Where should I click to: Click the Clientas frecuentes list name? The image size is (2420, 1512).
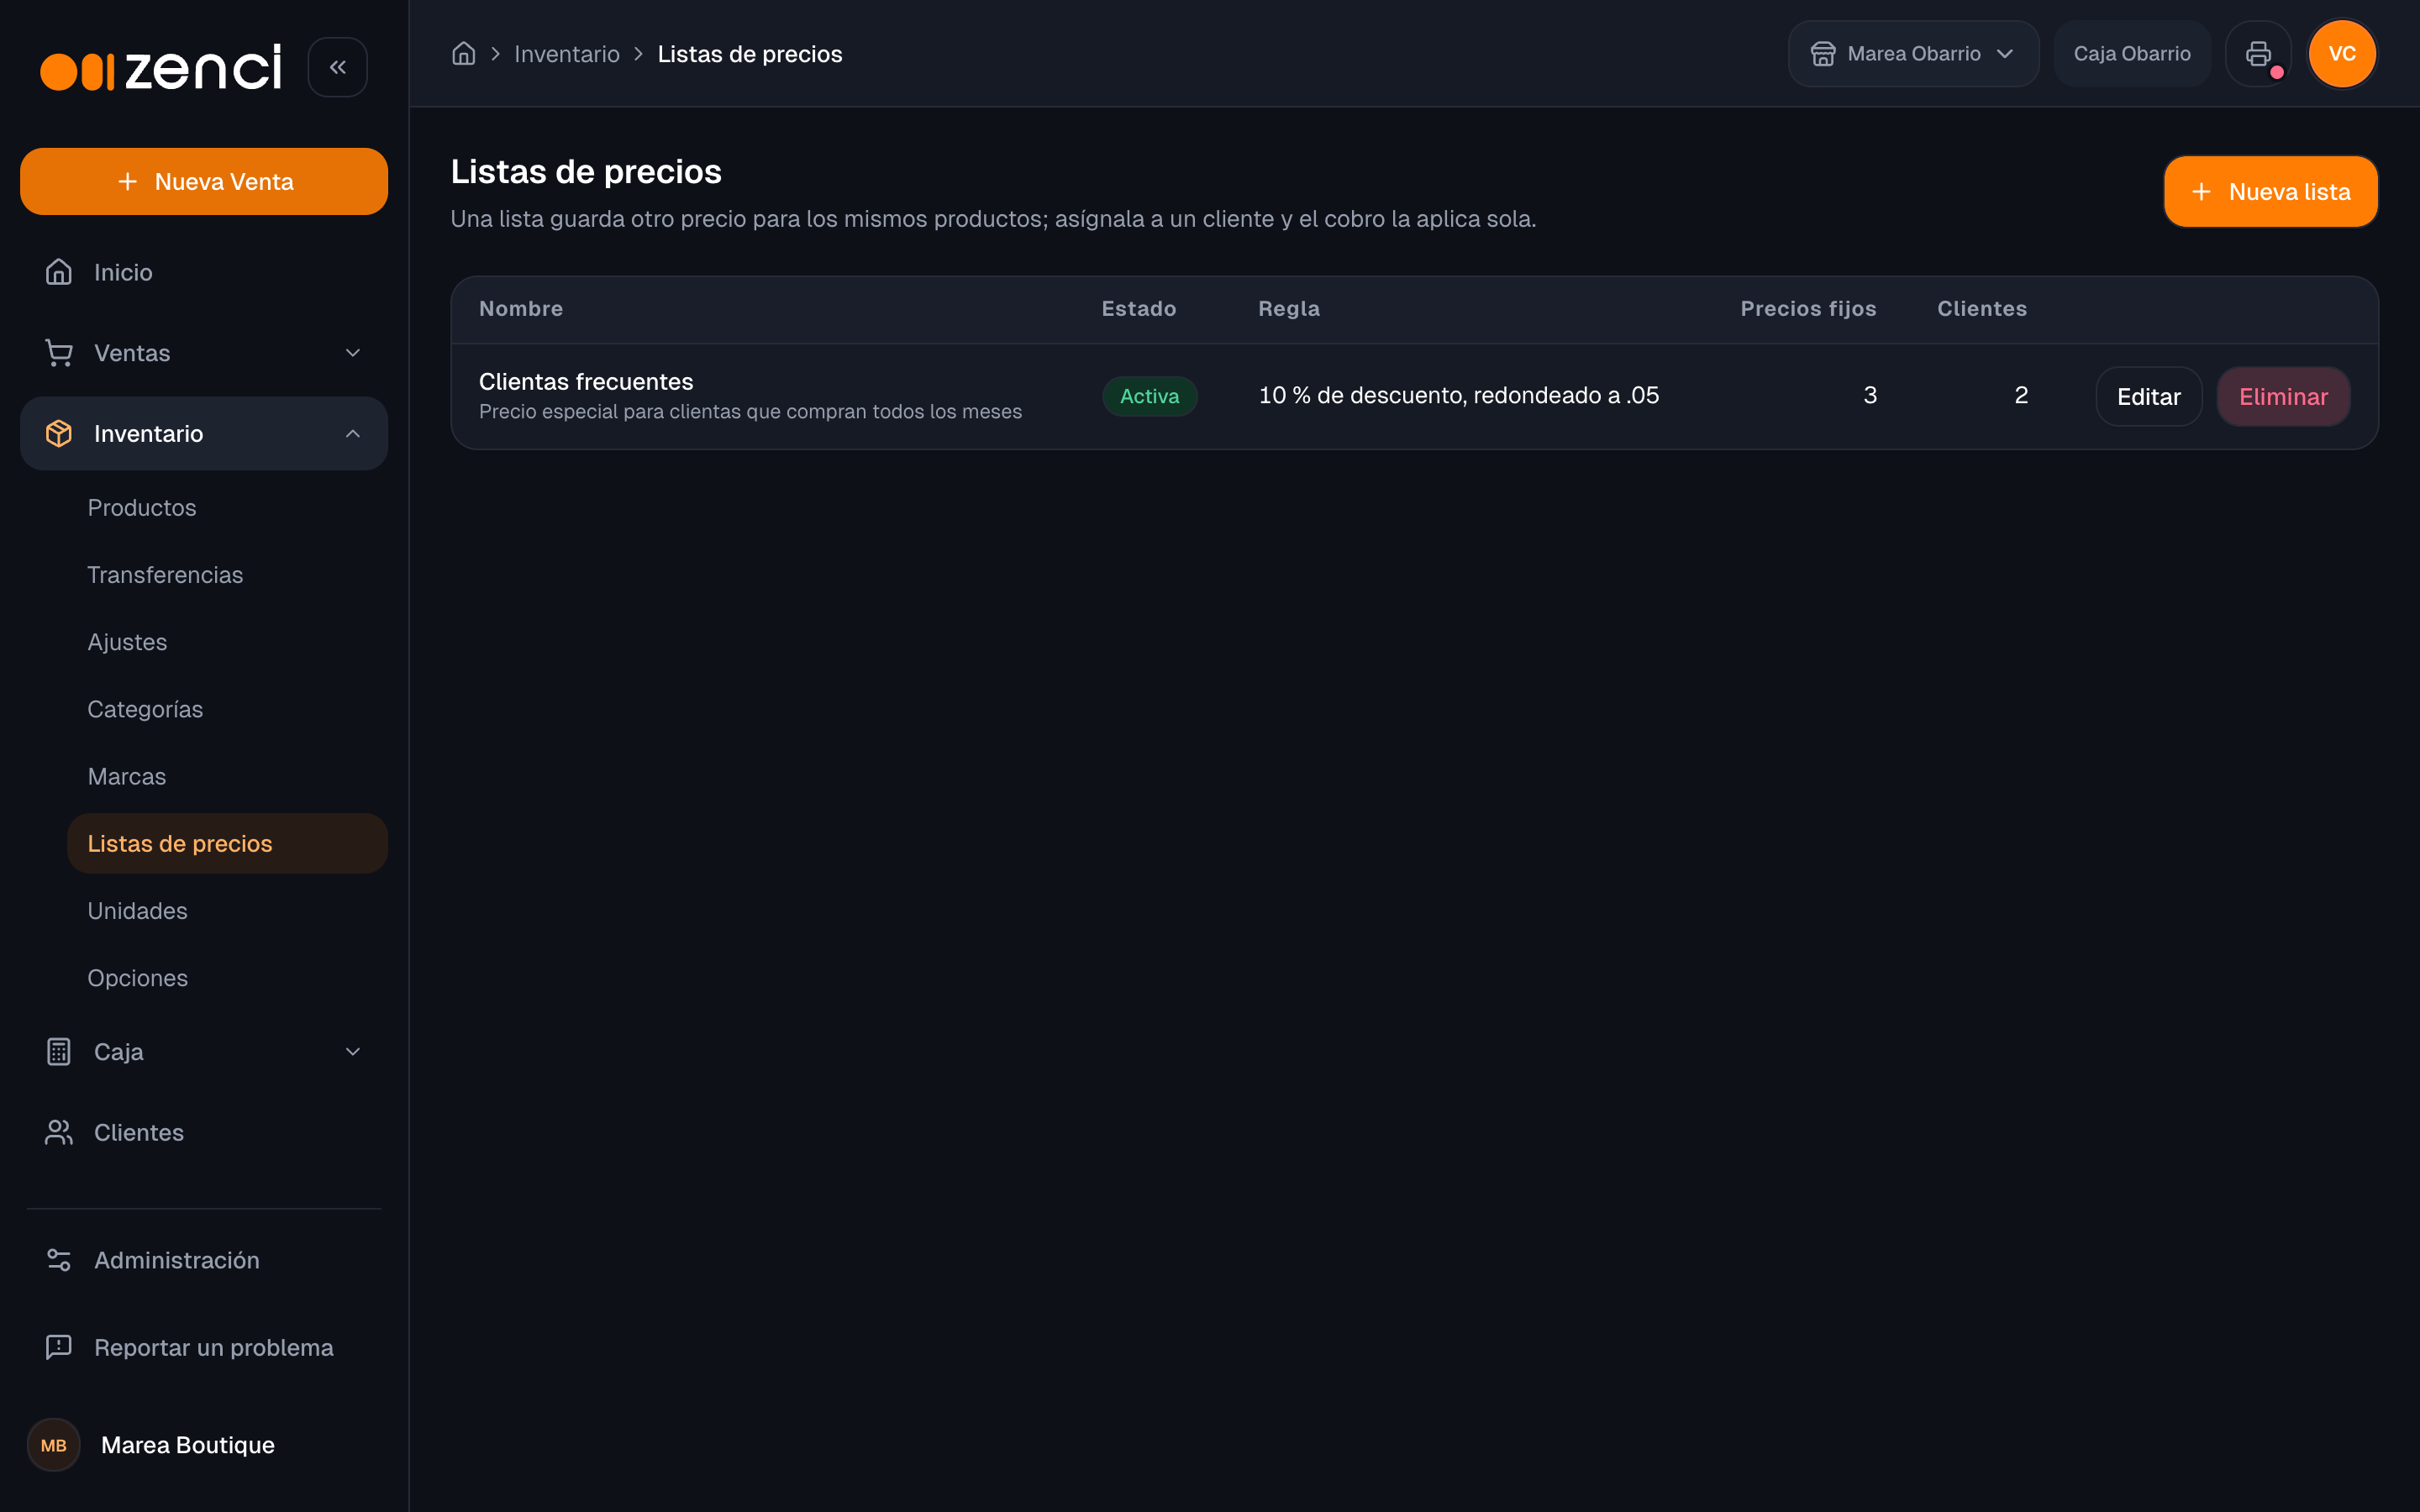pos(586,382)
